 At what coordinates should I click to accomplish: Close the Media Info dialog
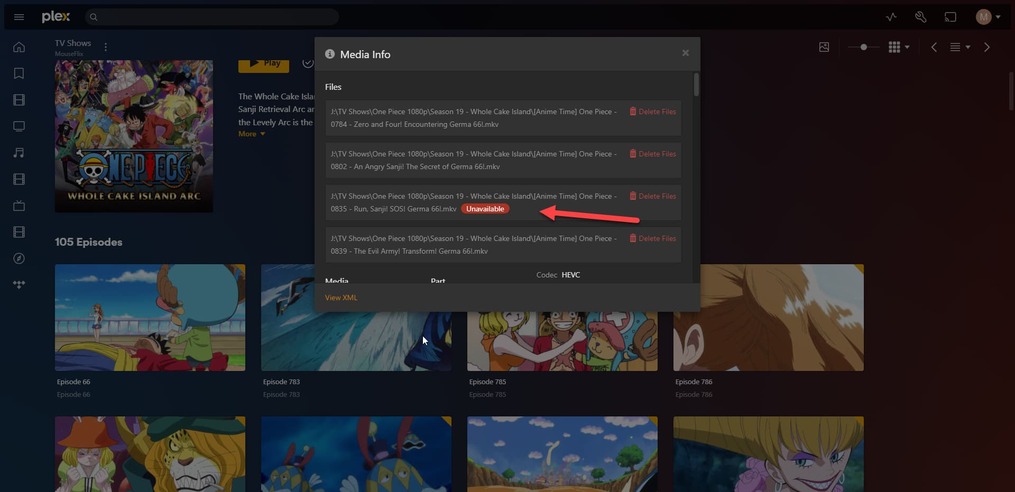click(686, 53)
